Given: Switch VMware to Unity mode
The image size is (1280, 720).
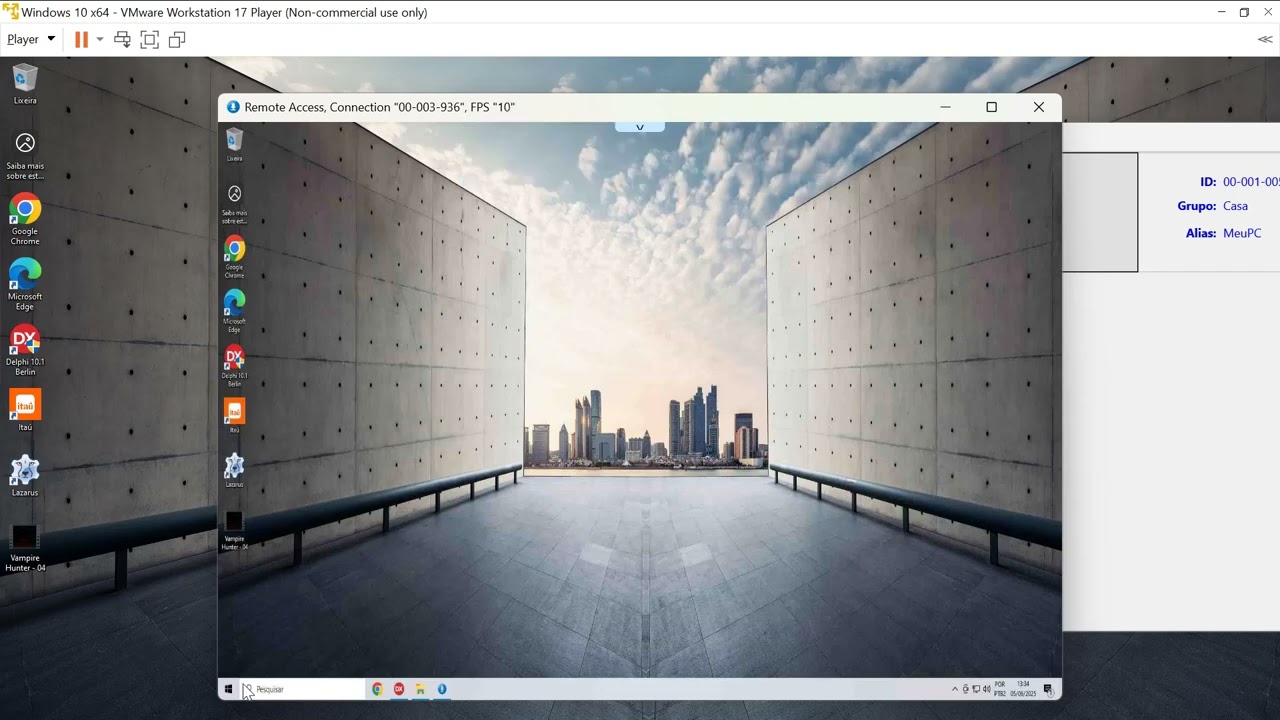Looking at the screenshot, I should click(x=177, y=39).
